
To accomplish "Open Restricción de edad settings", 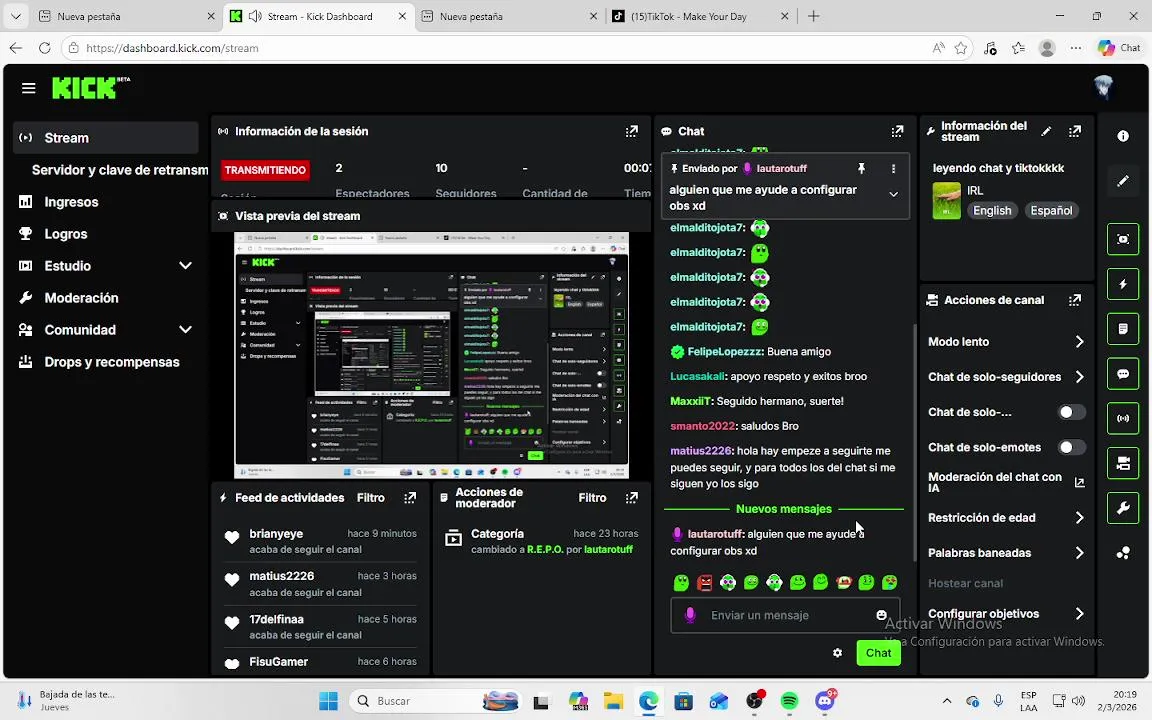I will [x=1006, y=518].
